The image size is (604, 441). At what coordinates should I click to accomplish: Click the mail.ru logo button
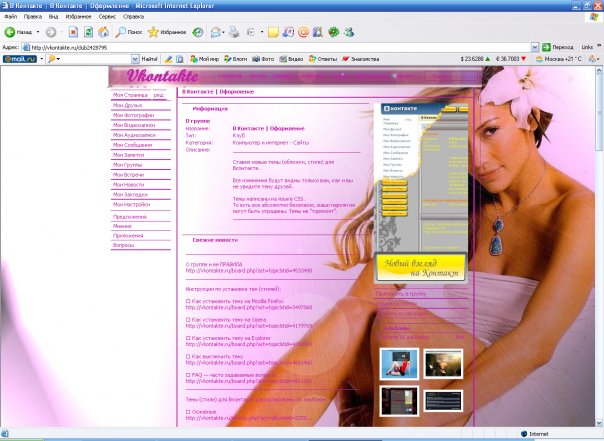pos(20,59)
